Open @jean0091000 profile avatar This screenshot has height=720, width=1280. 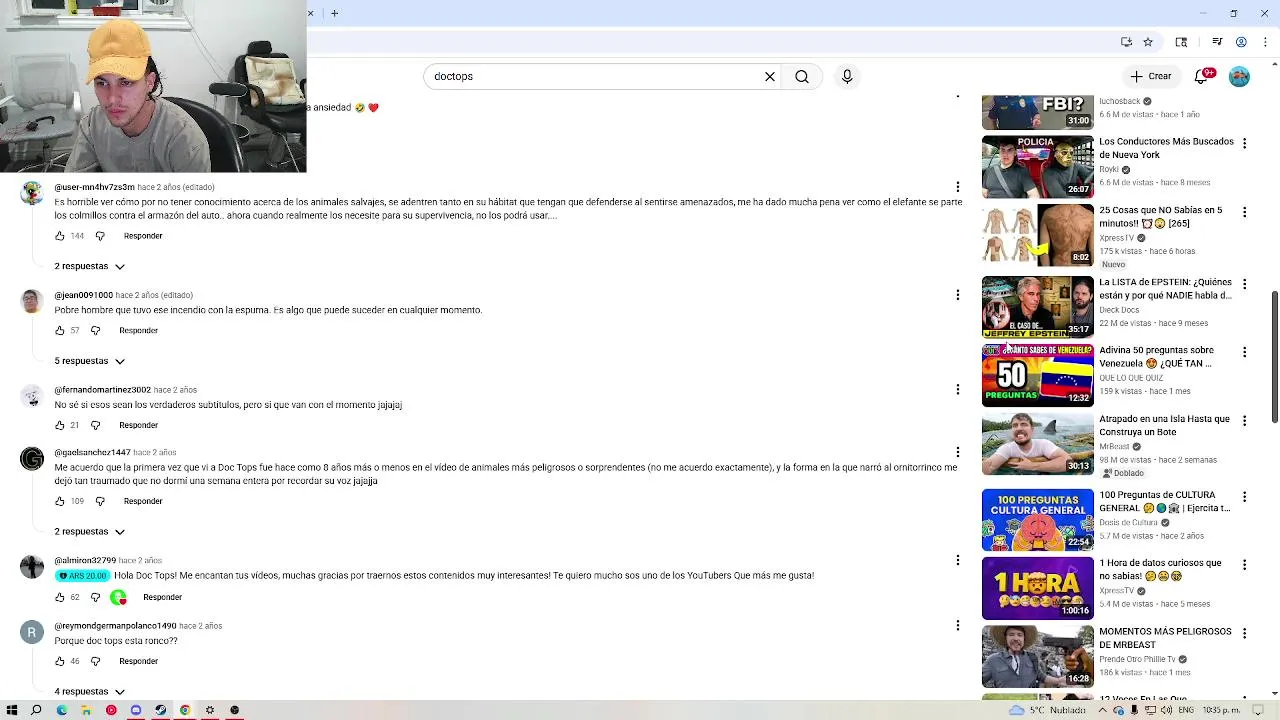tap(32, 301)
